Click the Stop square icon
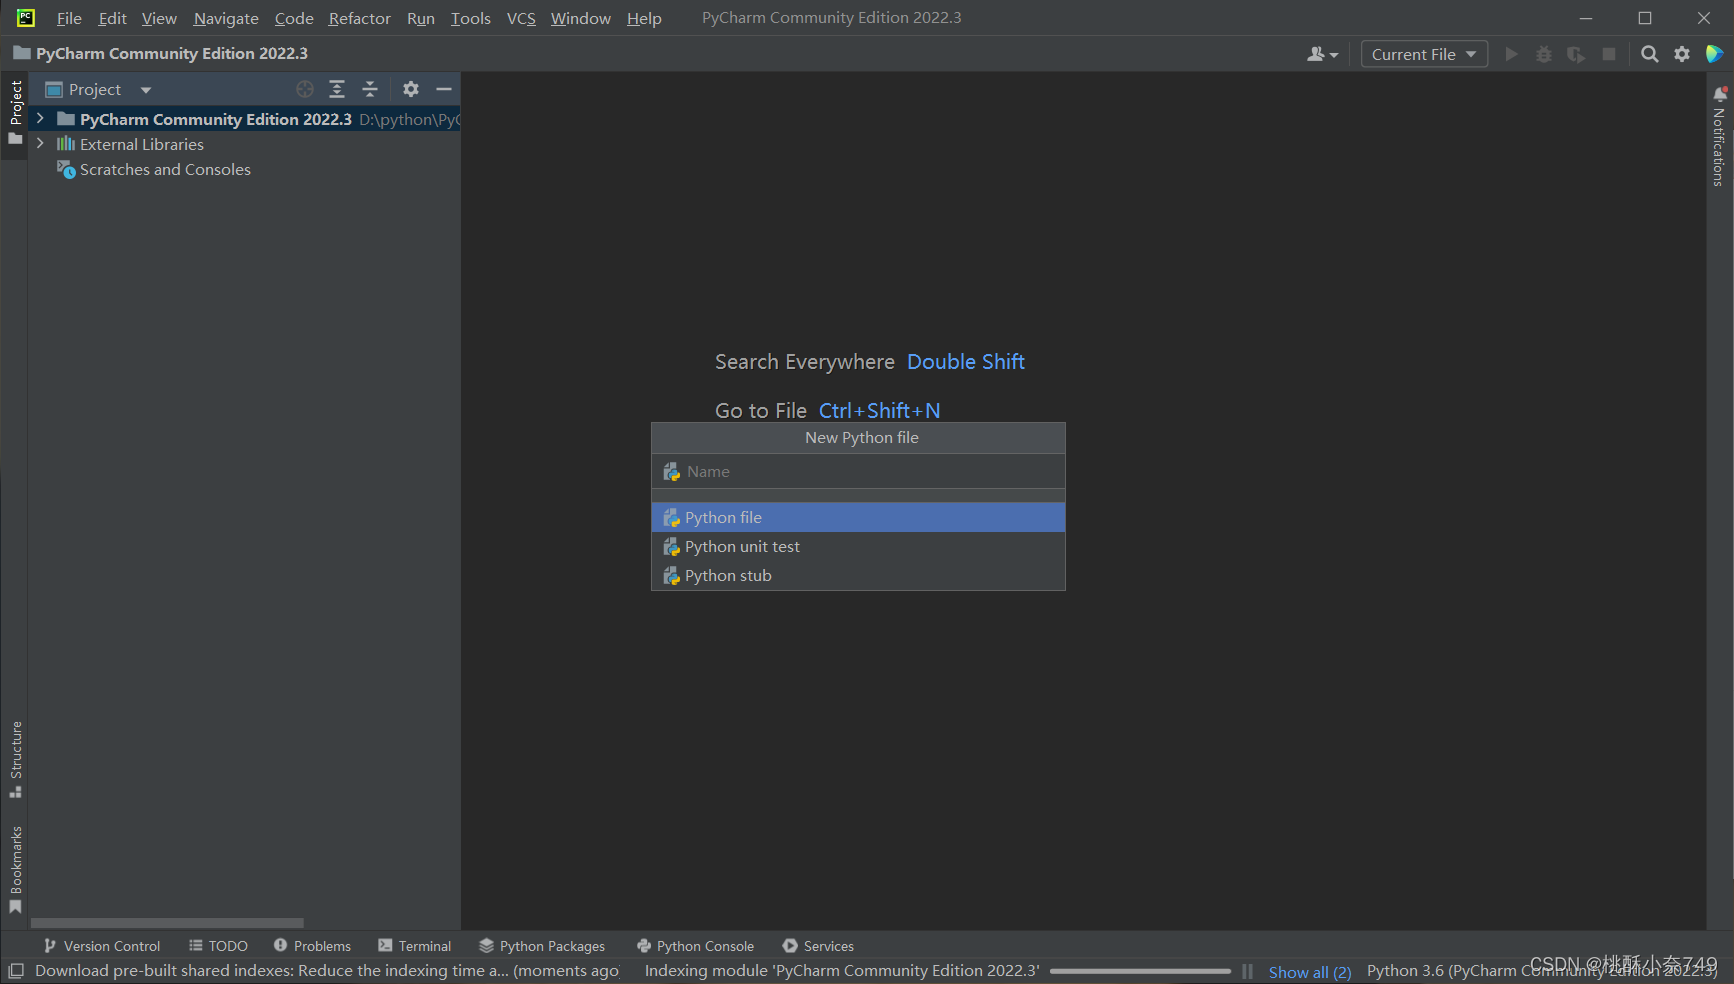 click(x=1609, y=54)
